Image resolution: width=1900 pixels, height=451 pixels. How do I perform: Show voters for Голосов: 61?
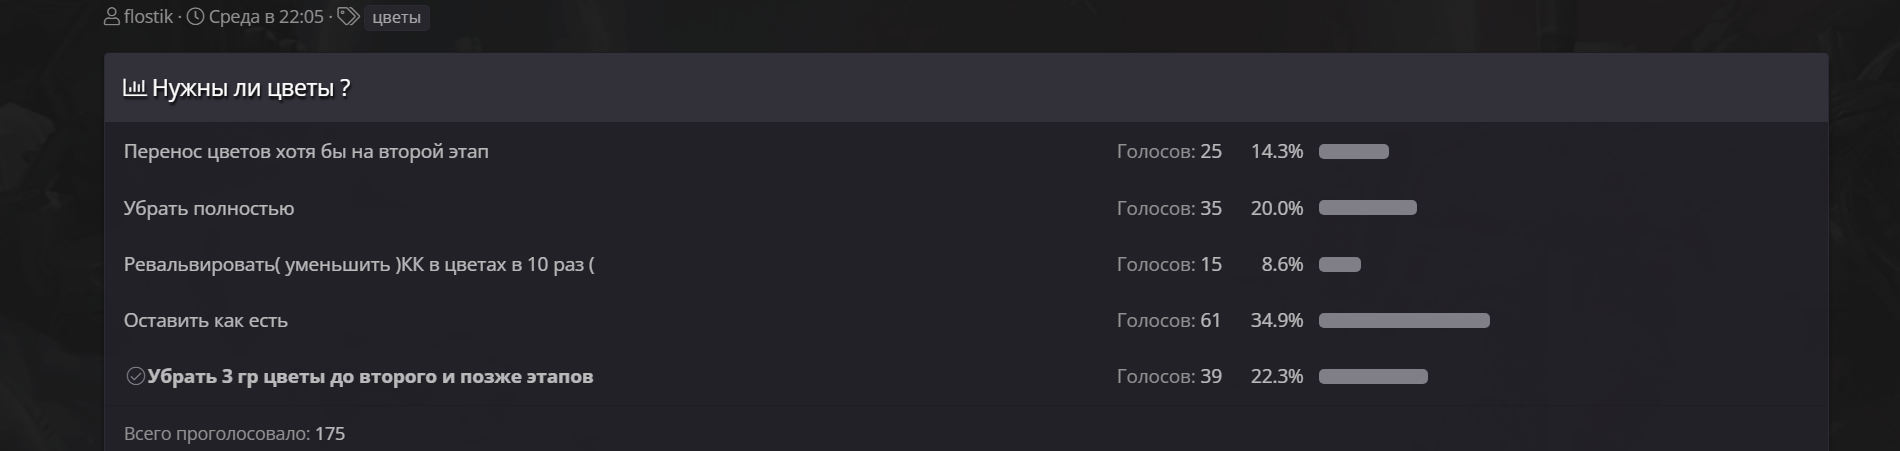[x=1169, y=321]
